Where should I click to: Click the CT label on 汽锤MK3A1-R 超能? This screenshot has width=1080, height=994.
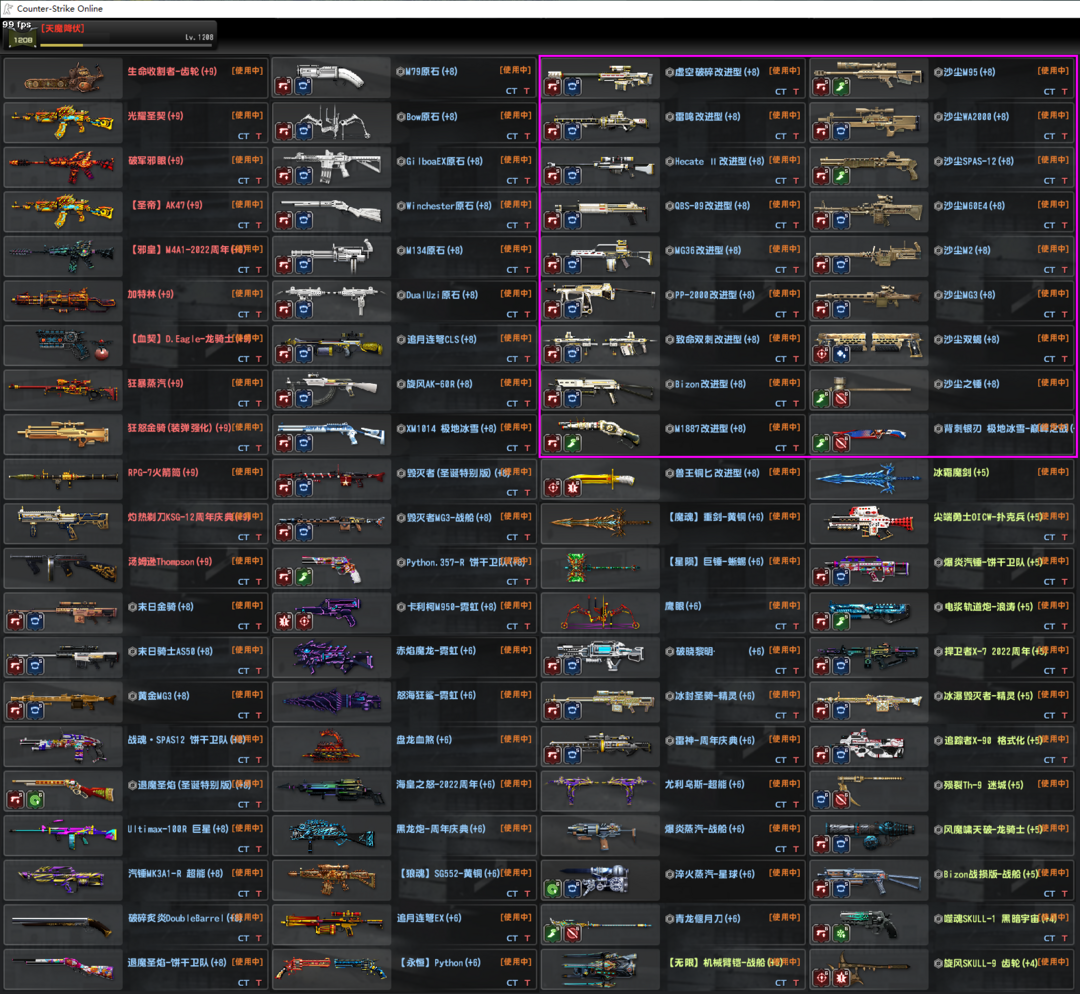click(x=243, y=893)
